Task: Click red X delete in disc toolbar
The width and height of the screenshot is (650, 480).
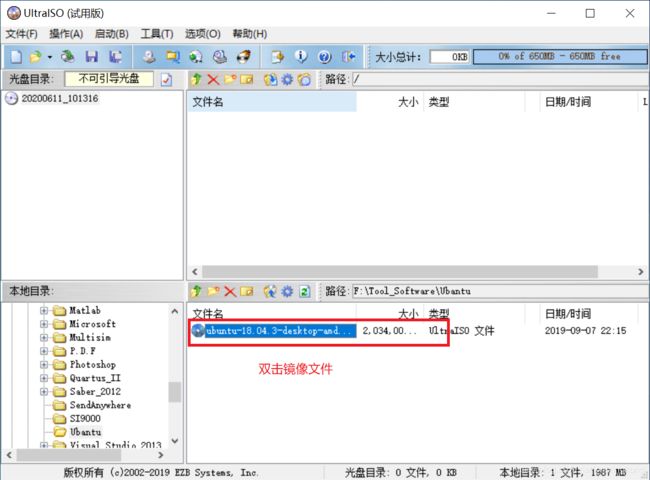Action: 213,79
